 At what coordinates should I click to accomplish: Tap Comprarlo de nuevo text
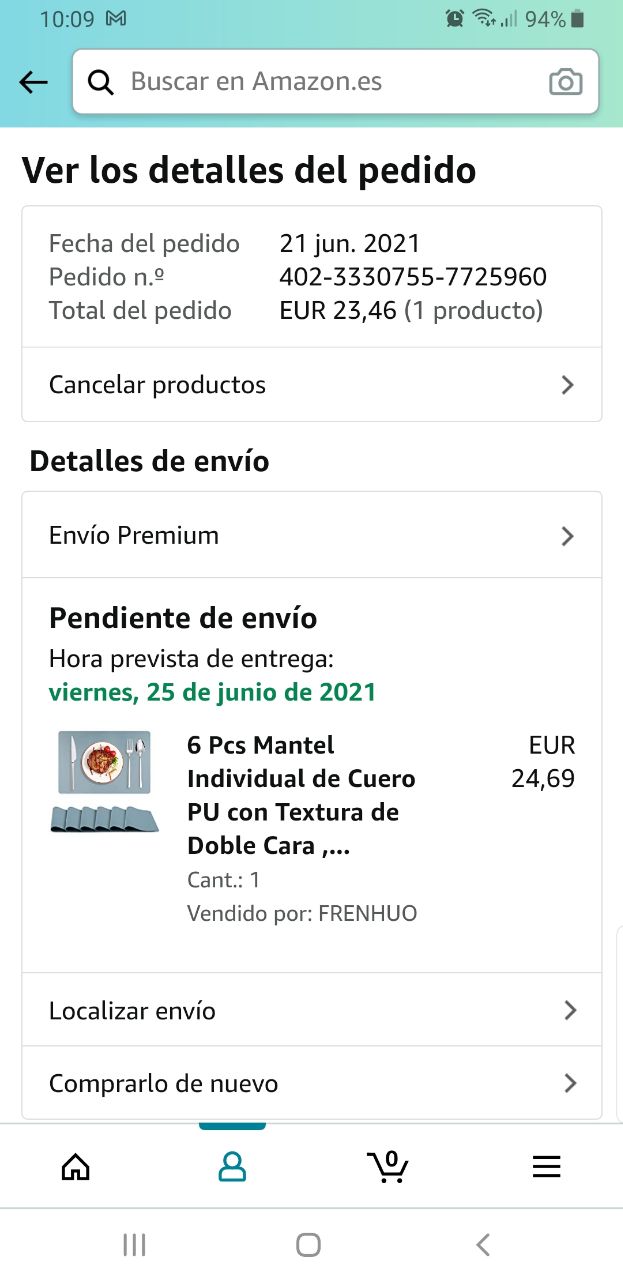click(164, 1083)
